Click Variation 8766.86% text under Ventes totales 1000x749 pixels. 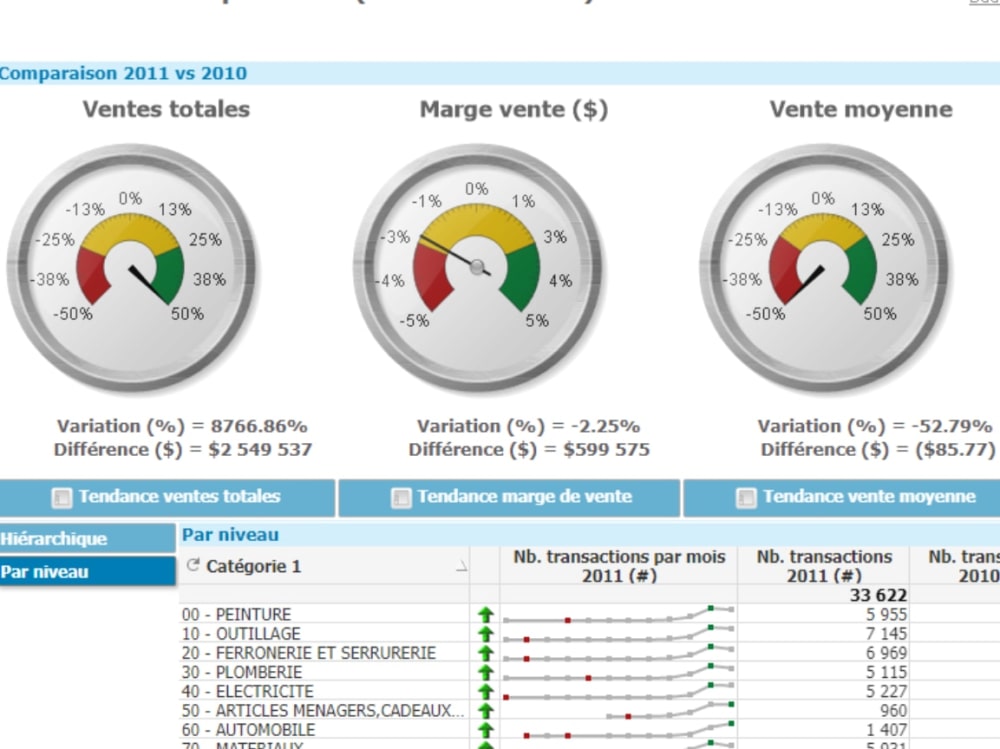point(182,426)
